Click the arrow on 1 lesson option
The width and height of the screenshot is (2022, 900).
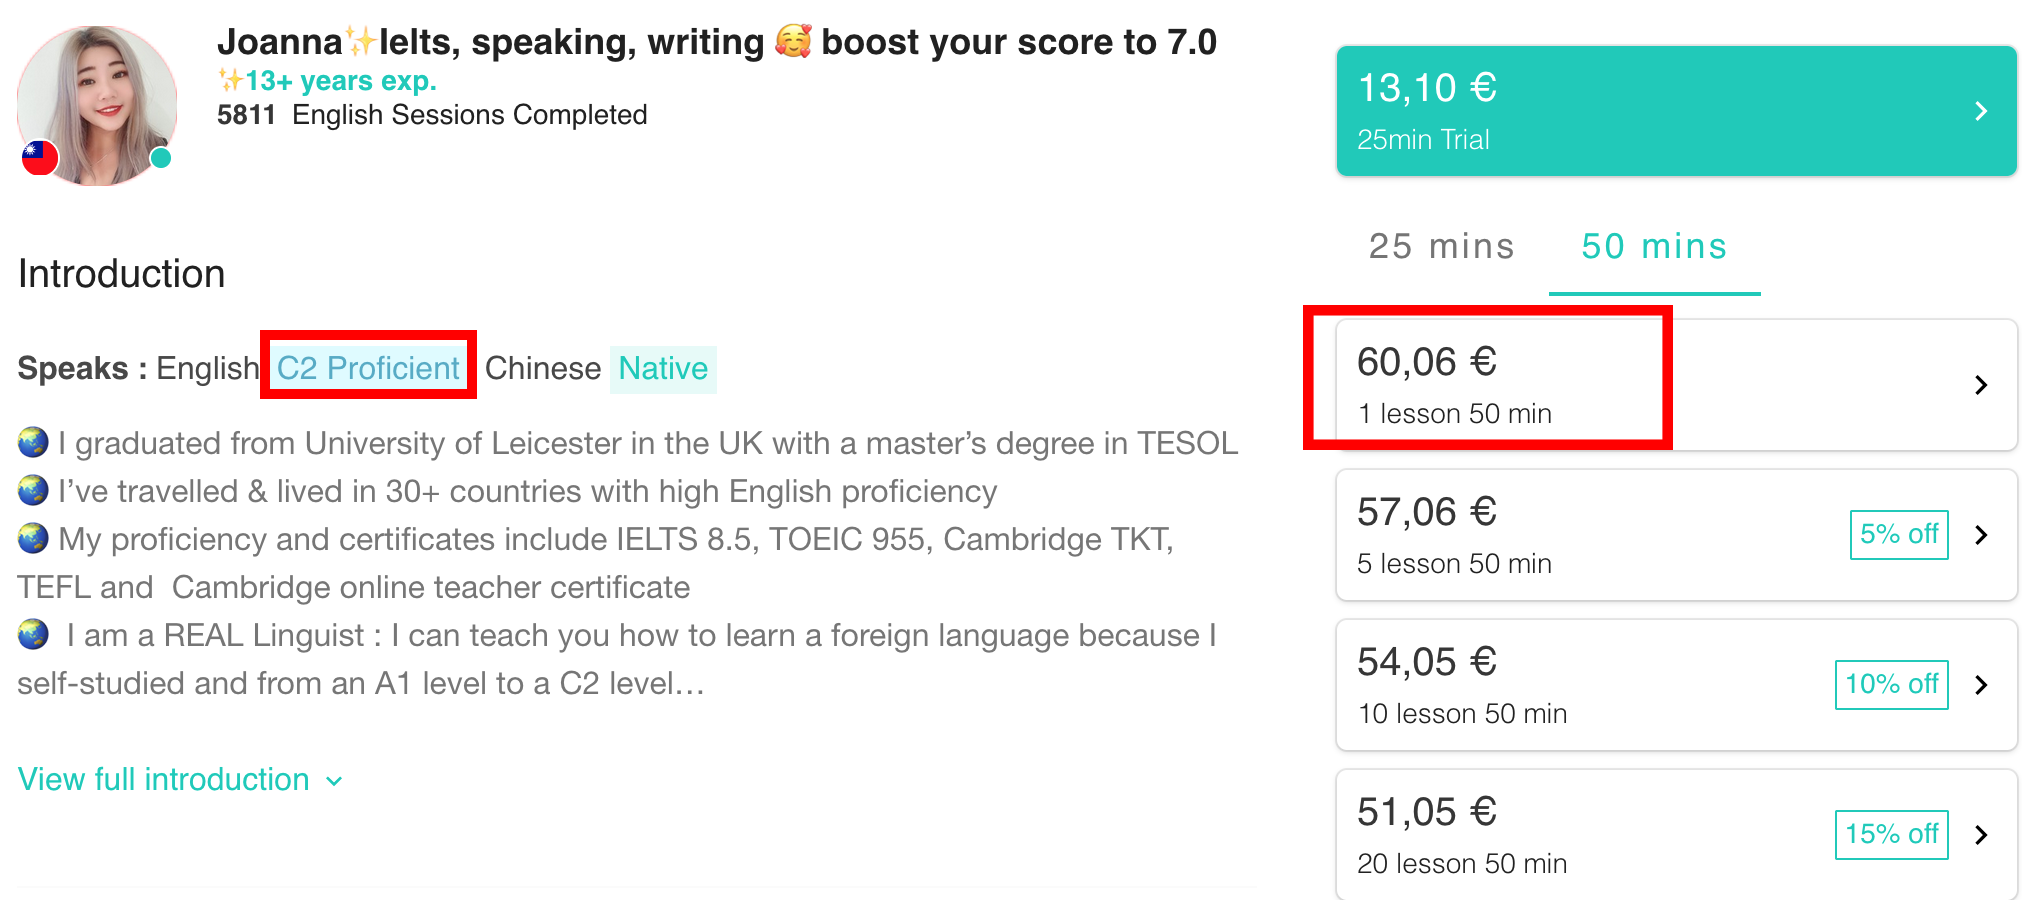pyautogui.click(x=1981, y=385)
